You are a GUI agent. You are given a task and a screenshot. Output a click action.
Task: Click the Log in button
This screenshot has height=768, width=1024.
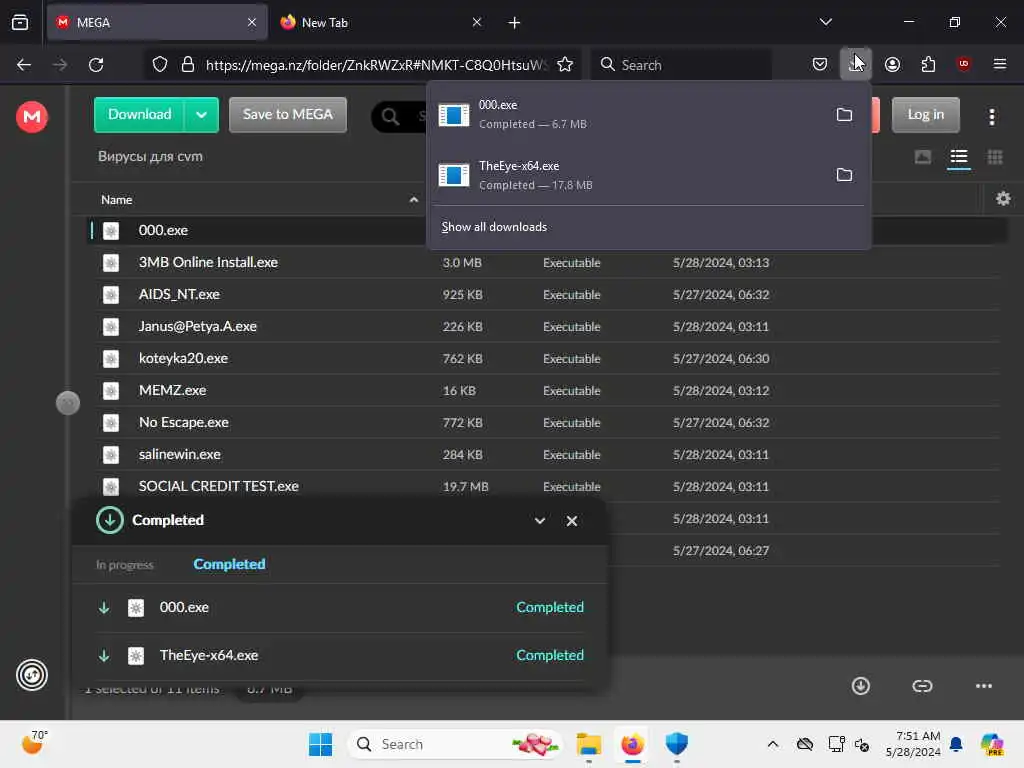[x=925, y=115]
